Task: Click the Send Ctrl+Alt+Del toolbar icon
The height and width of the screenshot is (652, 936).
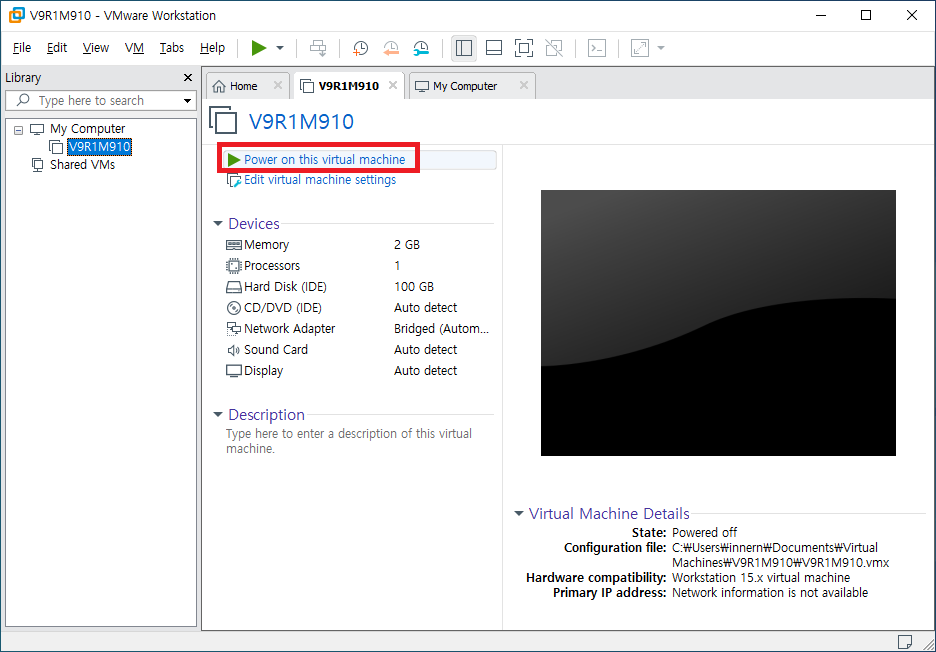Action: [x=318, y=48]
